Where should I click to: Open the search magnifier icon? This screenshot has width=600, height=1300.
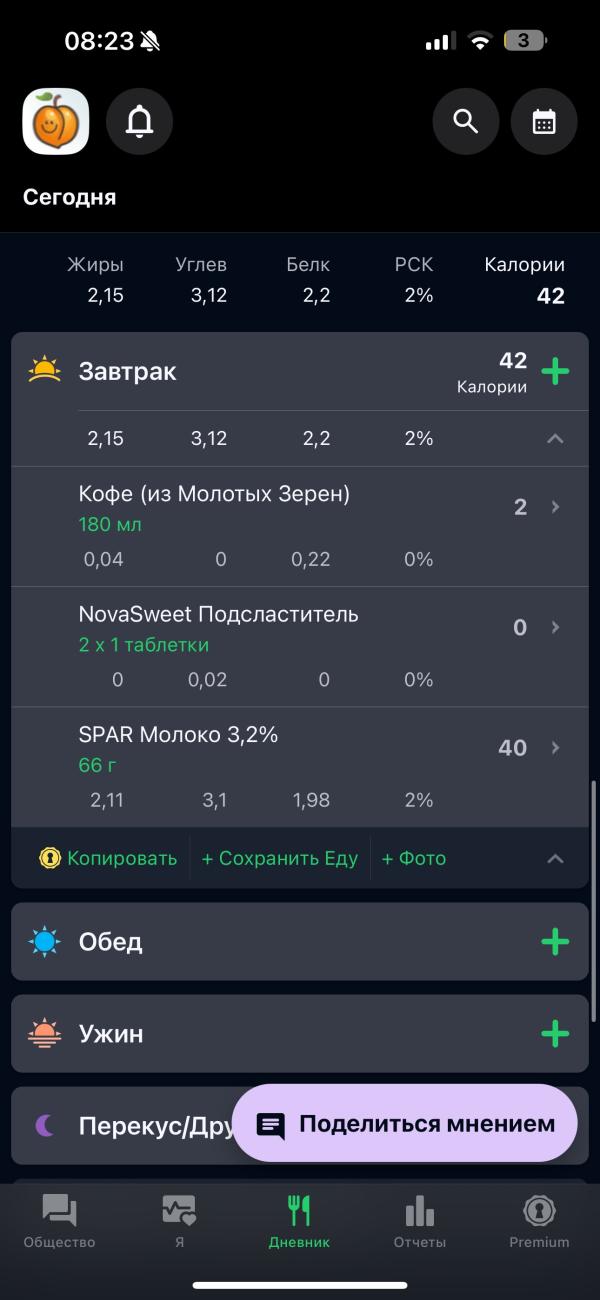465,121
